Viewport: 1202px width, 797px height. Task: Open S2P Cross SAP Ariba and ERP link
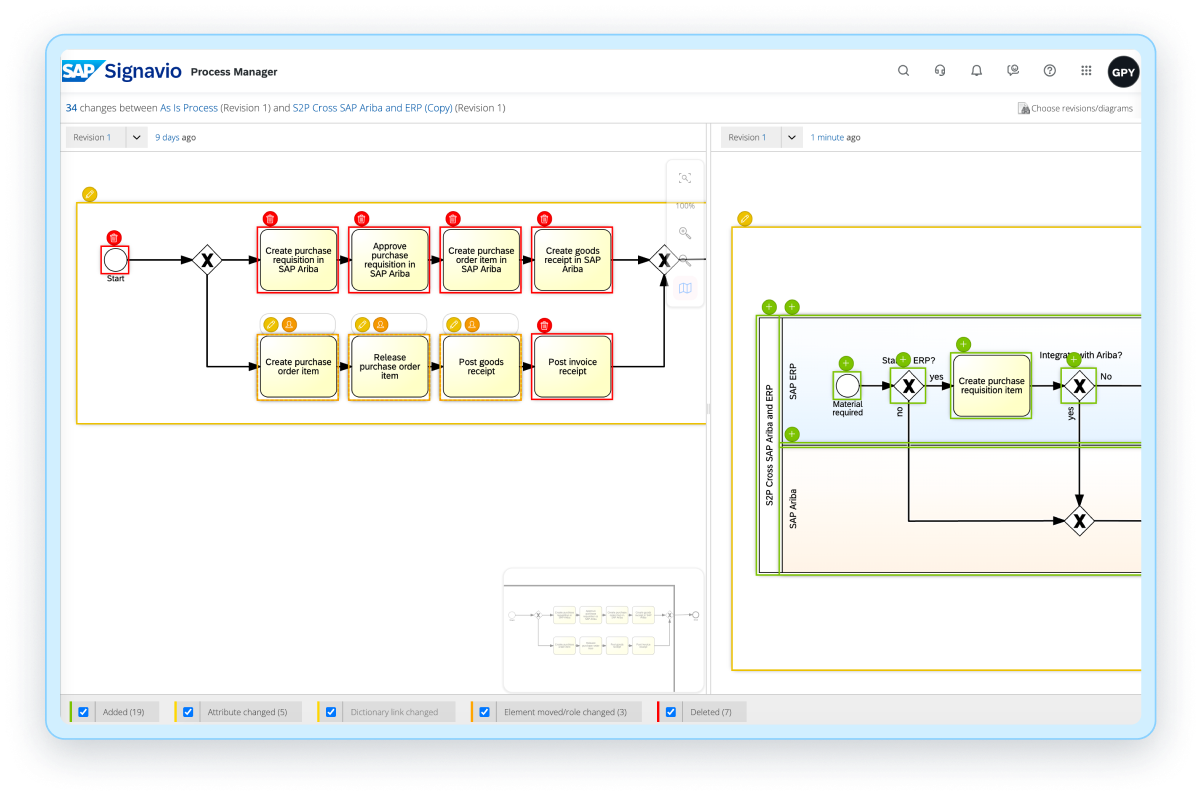372,108
